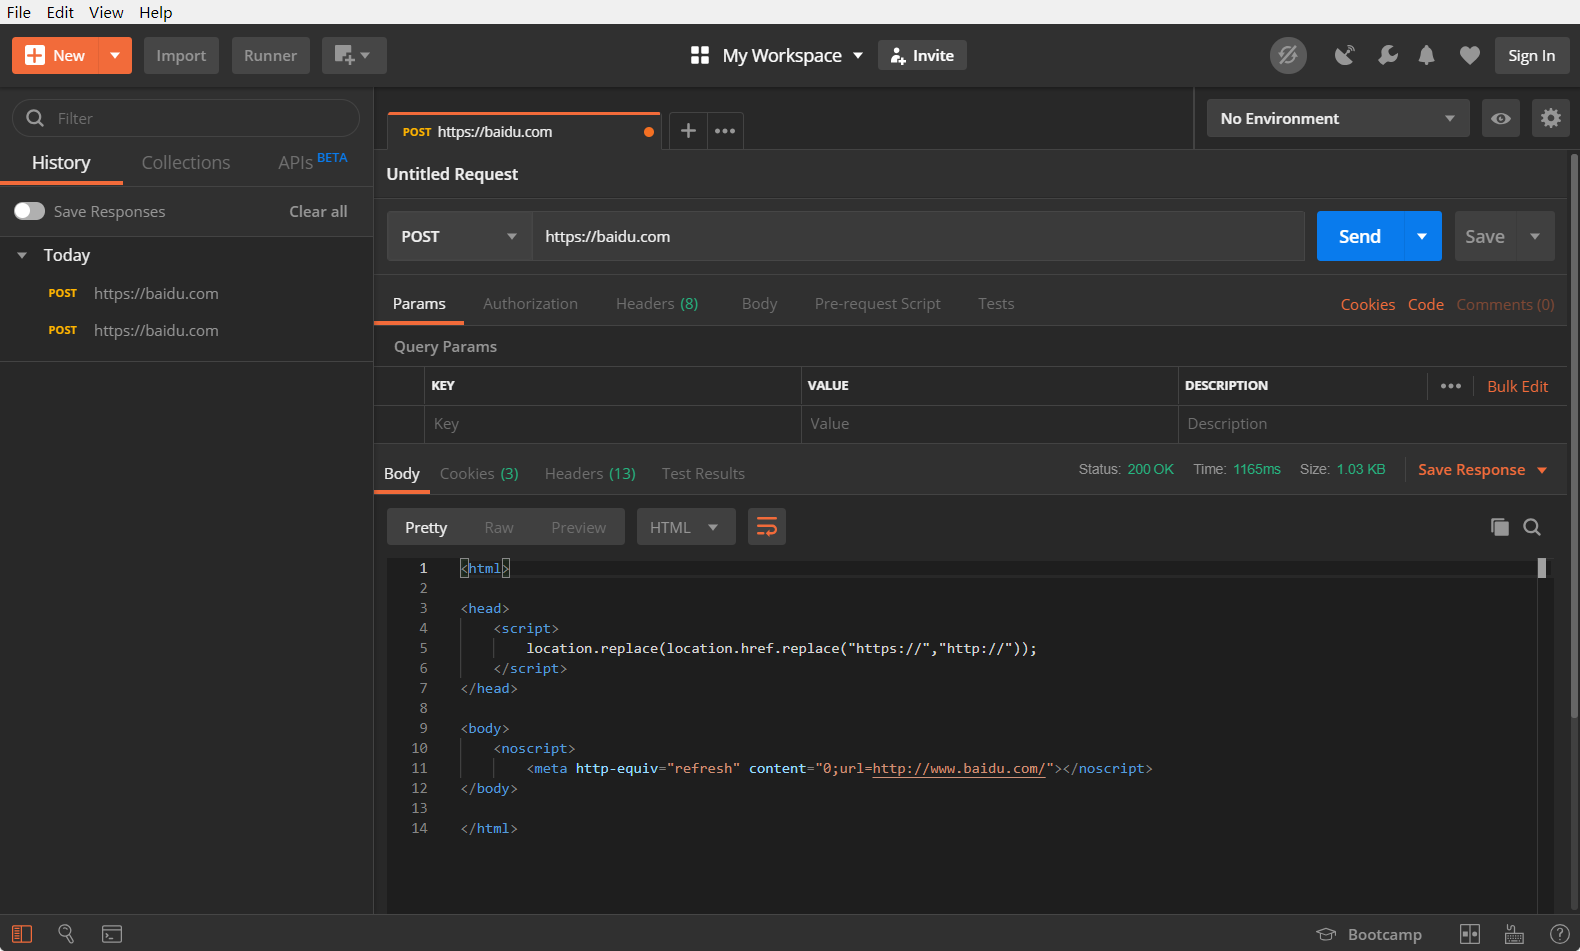Click the Send button
The image size is (1580, 951).
coord(1360,236)
